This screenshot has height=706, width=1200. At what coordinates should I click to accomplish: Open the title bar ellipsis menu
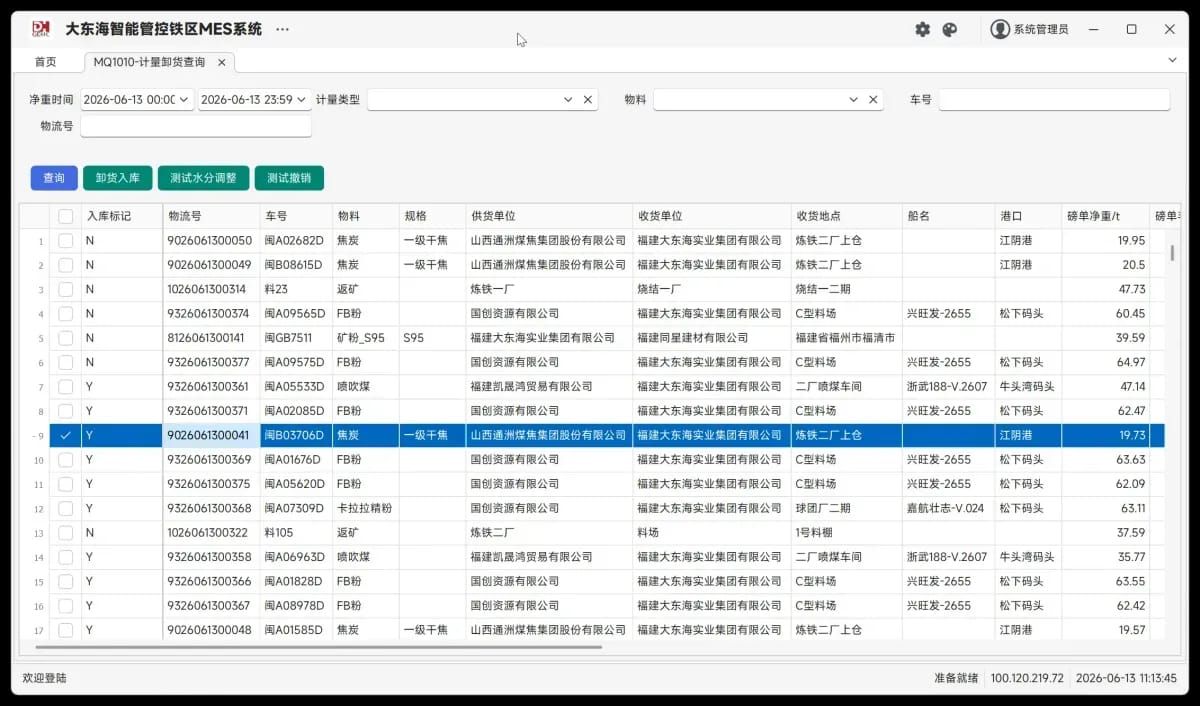coord(282,30)
